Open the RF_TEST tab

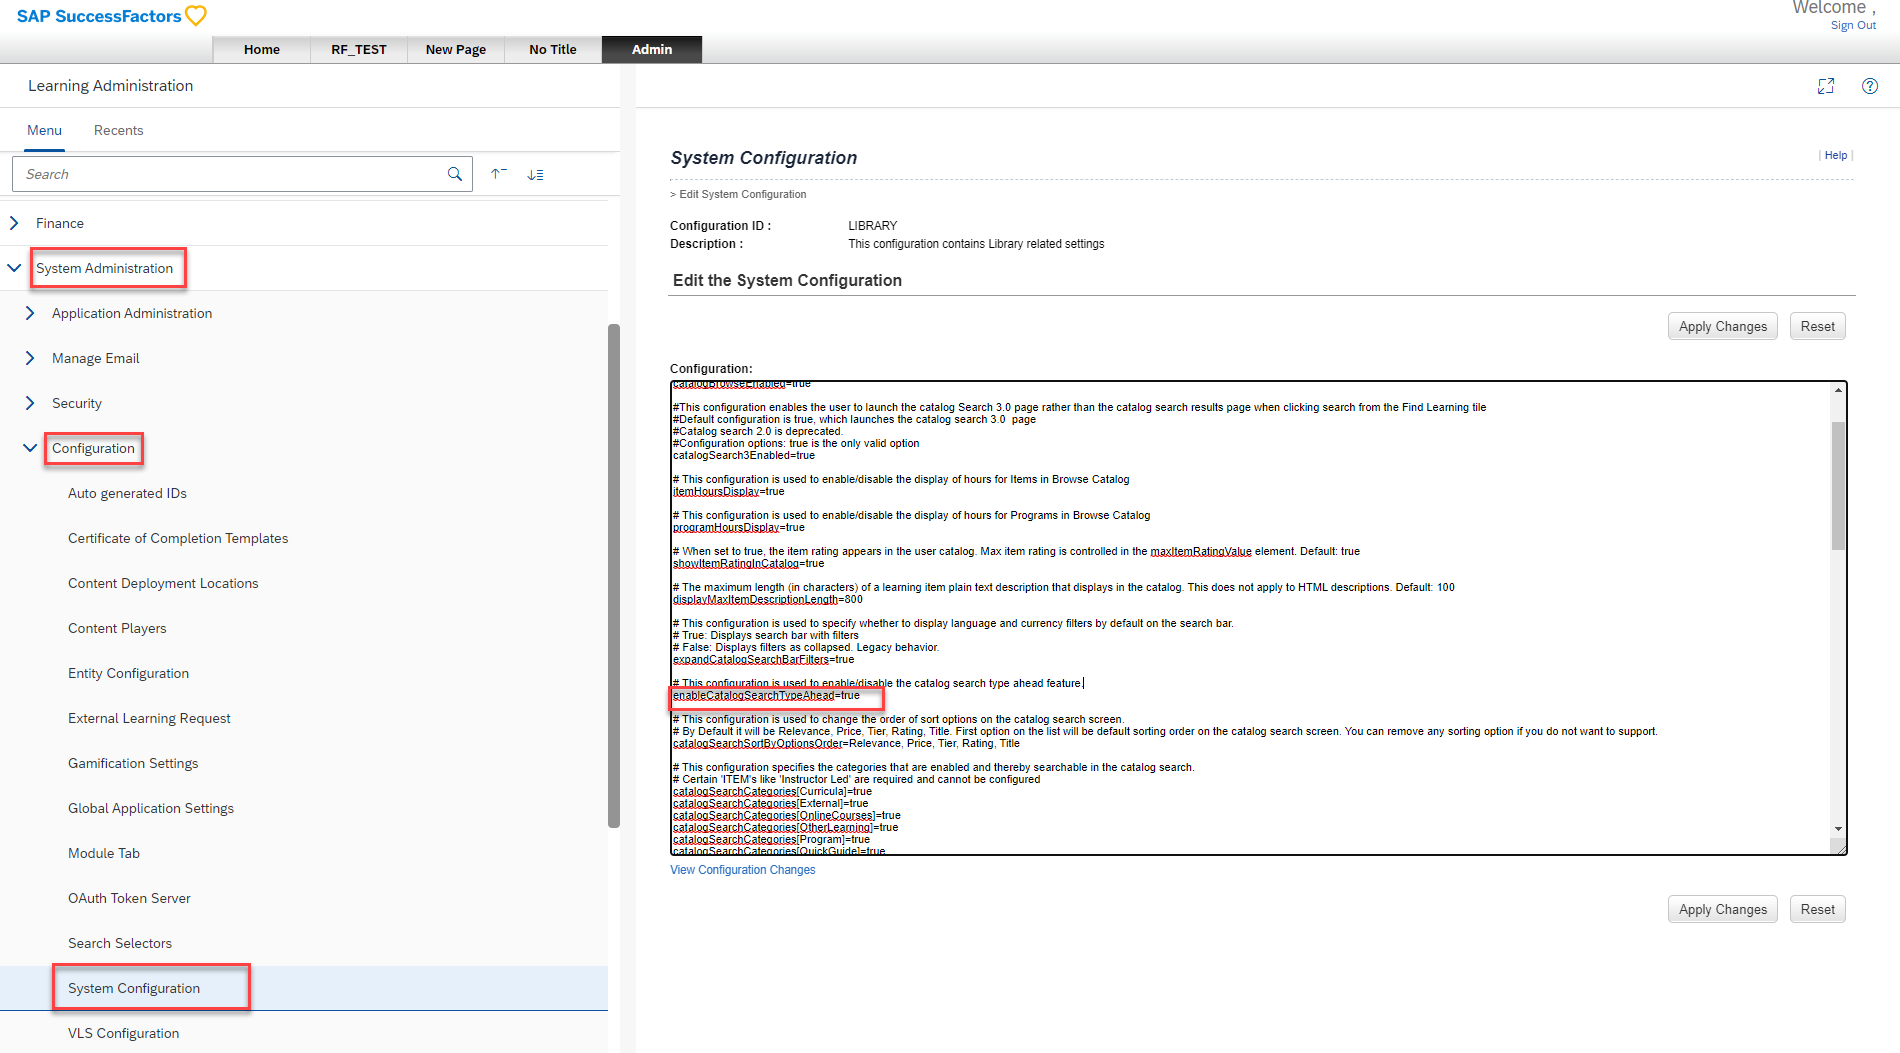[x=359, y=49]
